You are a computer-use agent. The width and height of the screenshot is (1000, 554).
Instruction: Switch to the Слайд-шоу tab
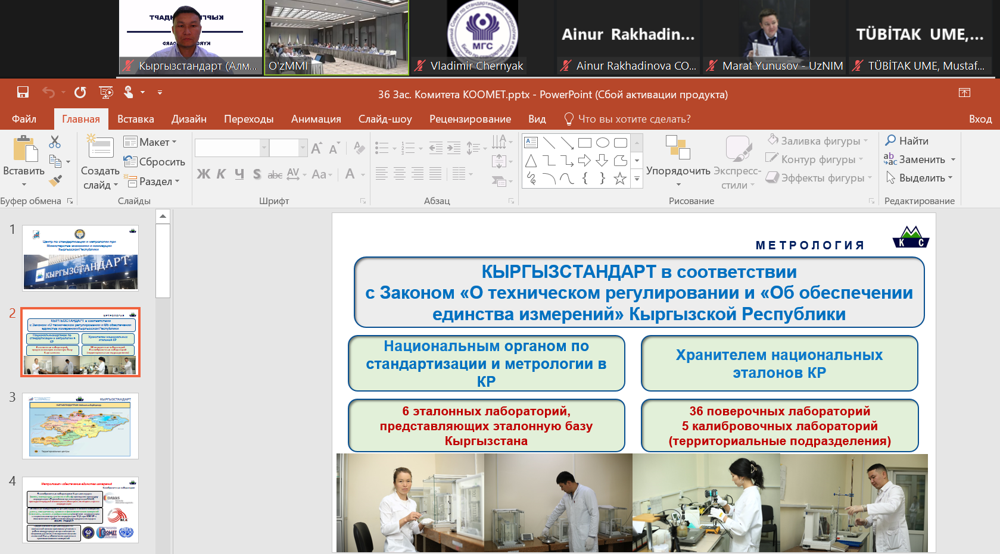(x=385, y=119)
